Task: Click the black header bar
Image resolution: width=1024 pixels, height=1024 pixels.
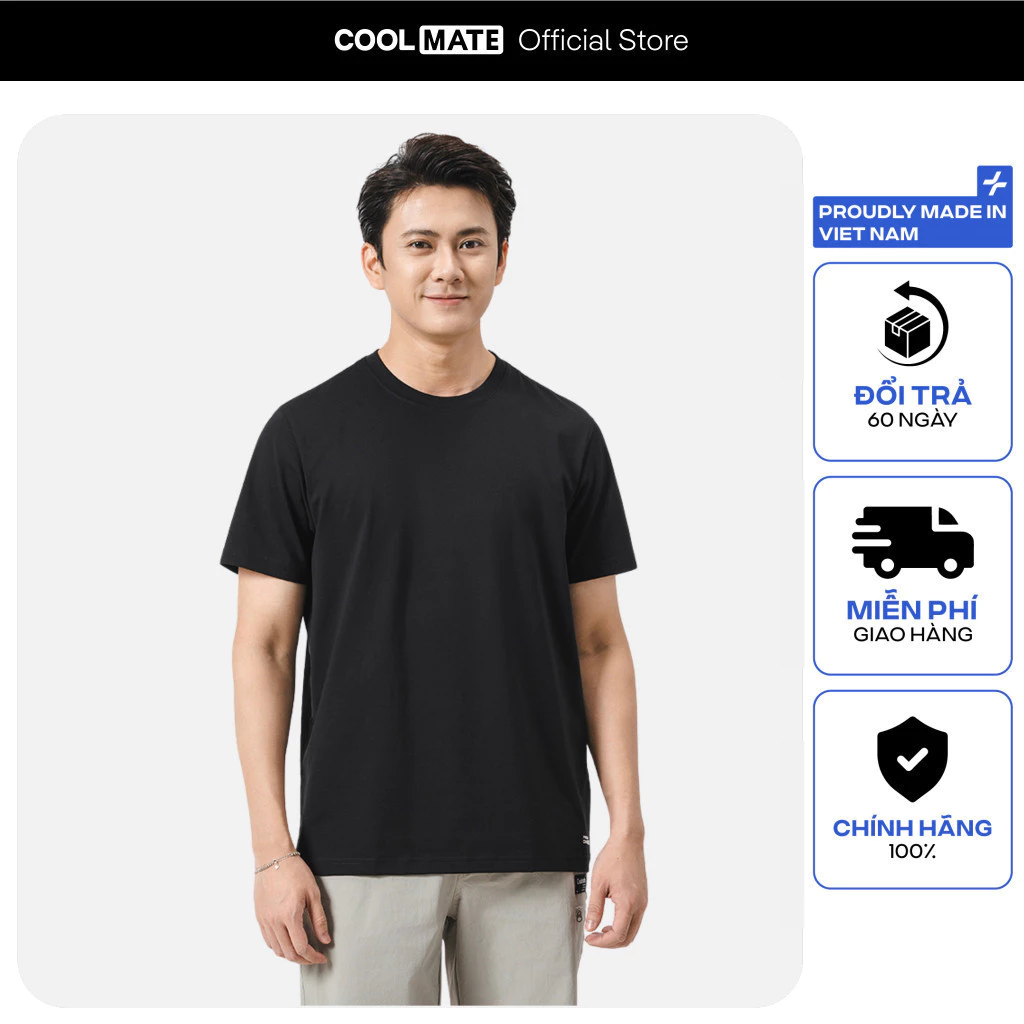Action: (512, 40)
